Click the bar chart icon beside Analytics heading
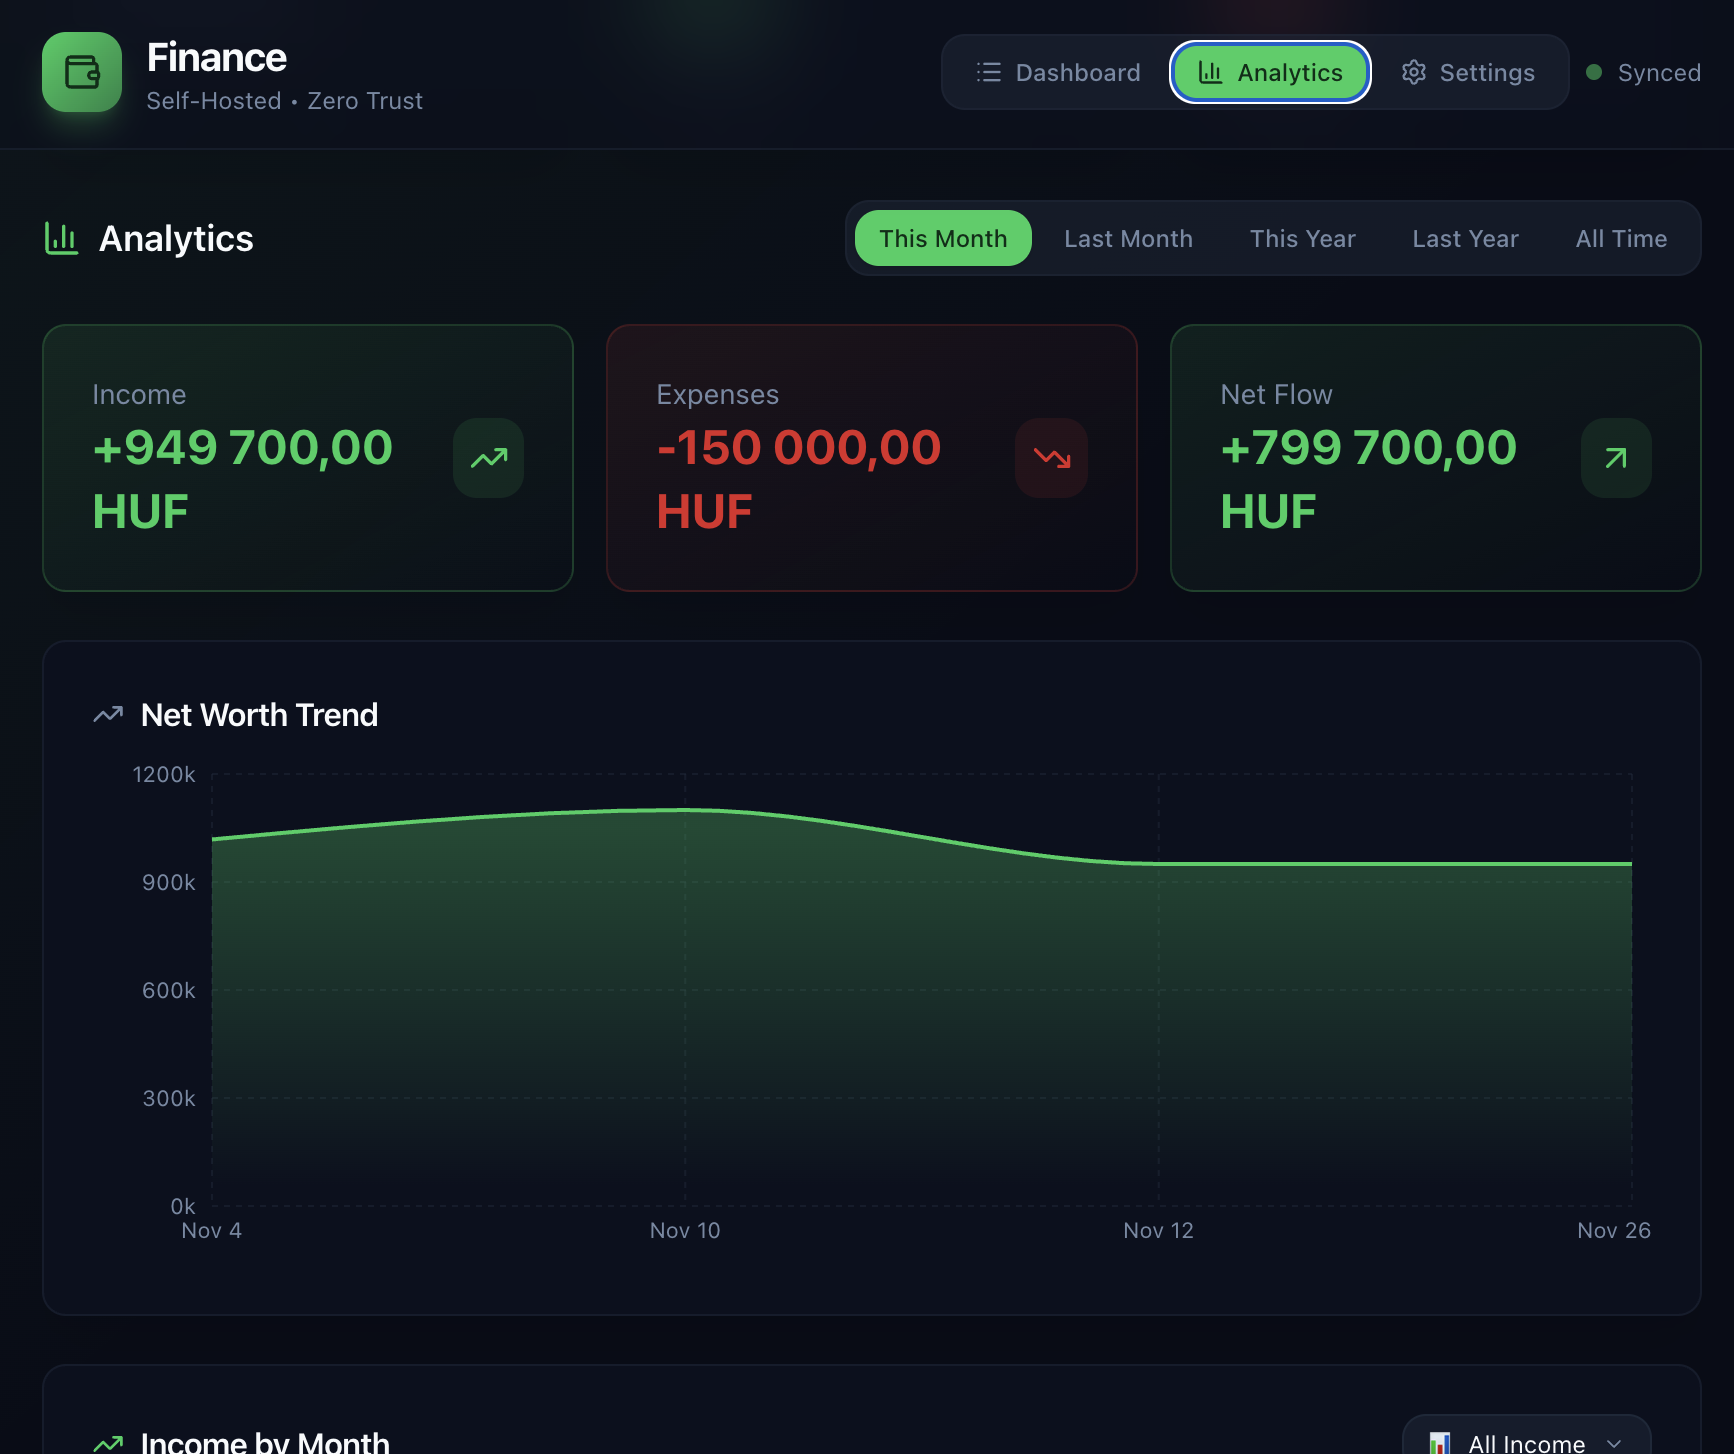 pyautogui.click(x=61, y=239)
